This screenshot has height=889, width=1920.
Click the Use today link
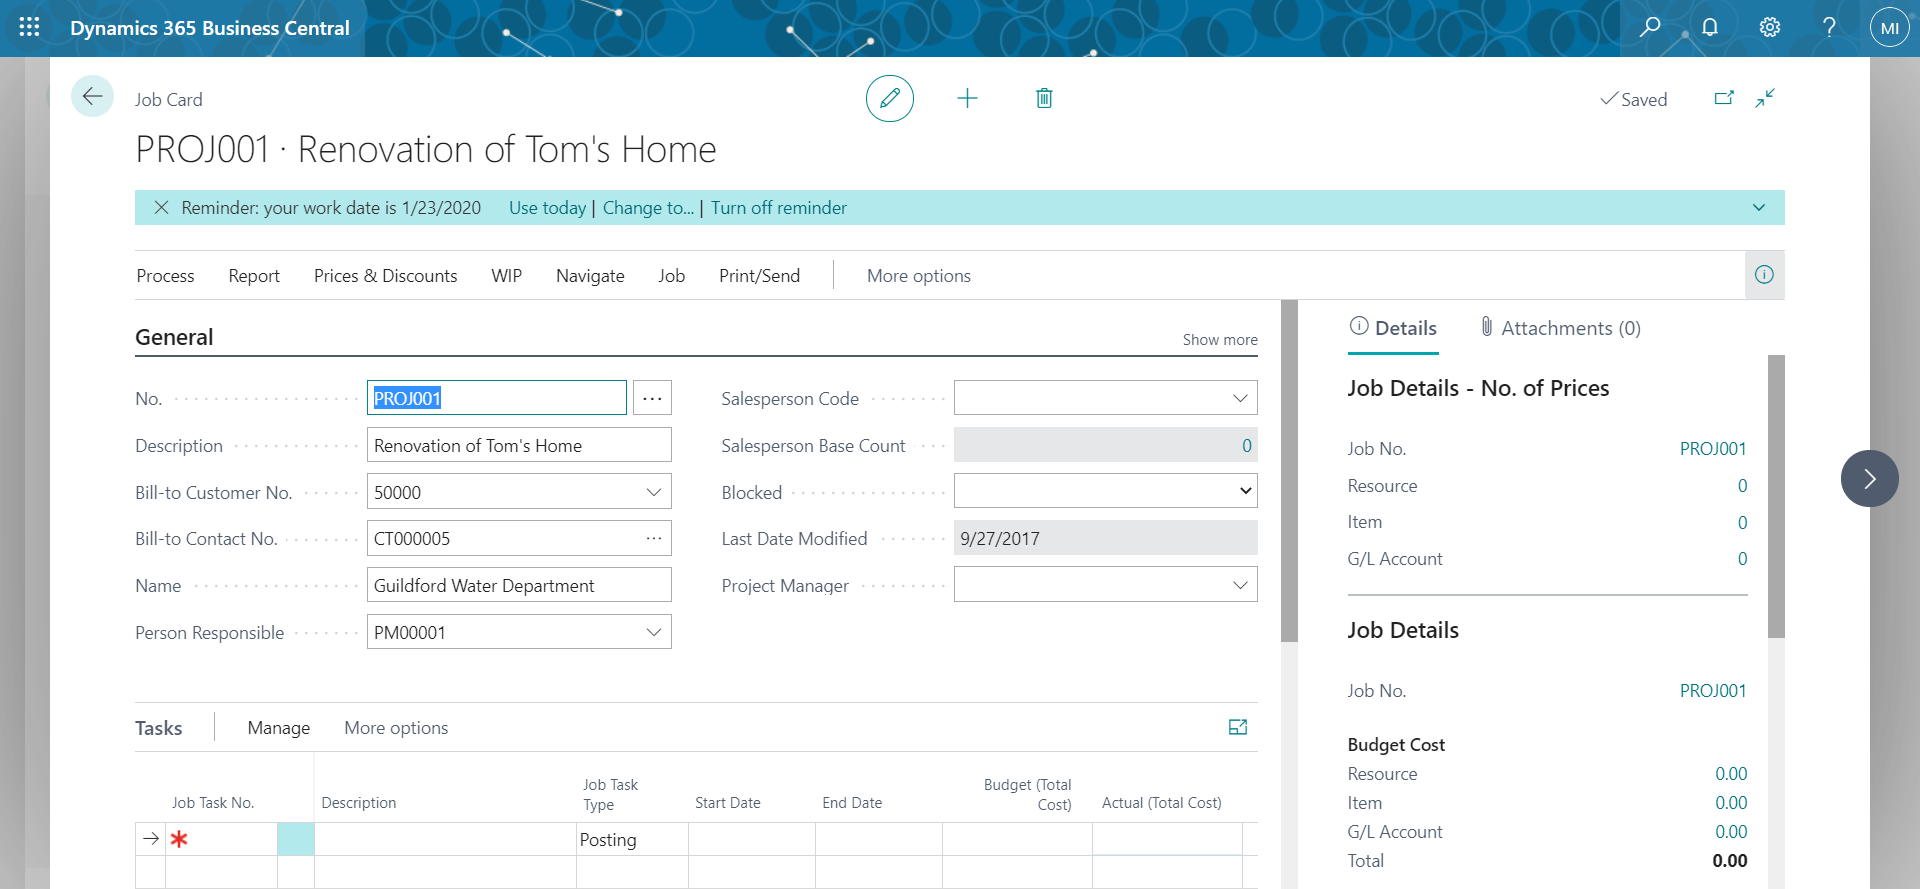pos(547,208)
